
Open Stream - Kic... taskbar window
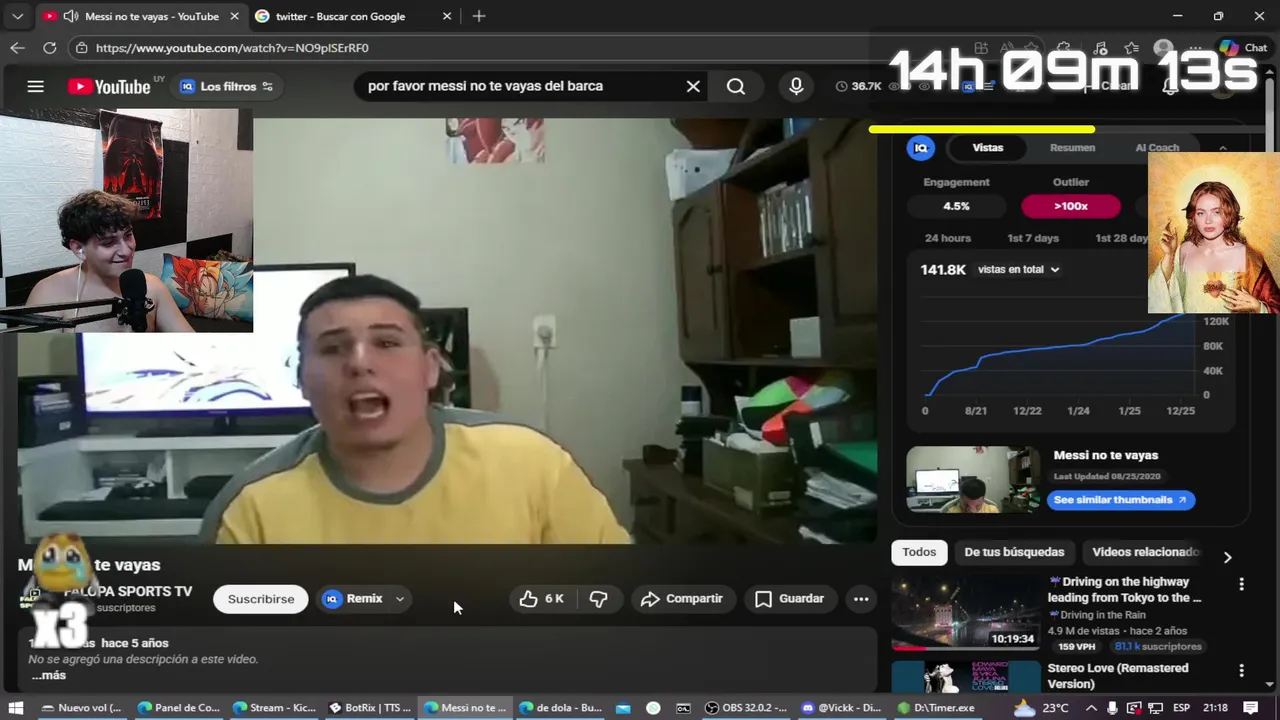click(274, 708)
